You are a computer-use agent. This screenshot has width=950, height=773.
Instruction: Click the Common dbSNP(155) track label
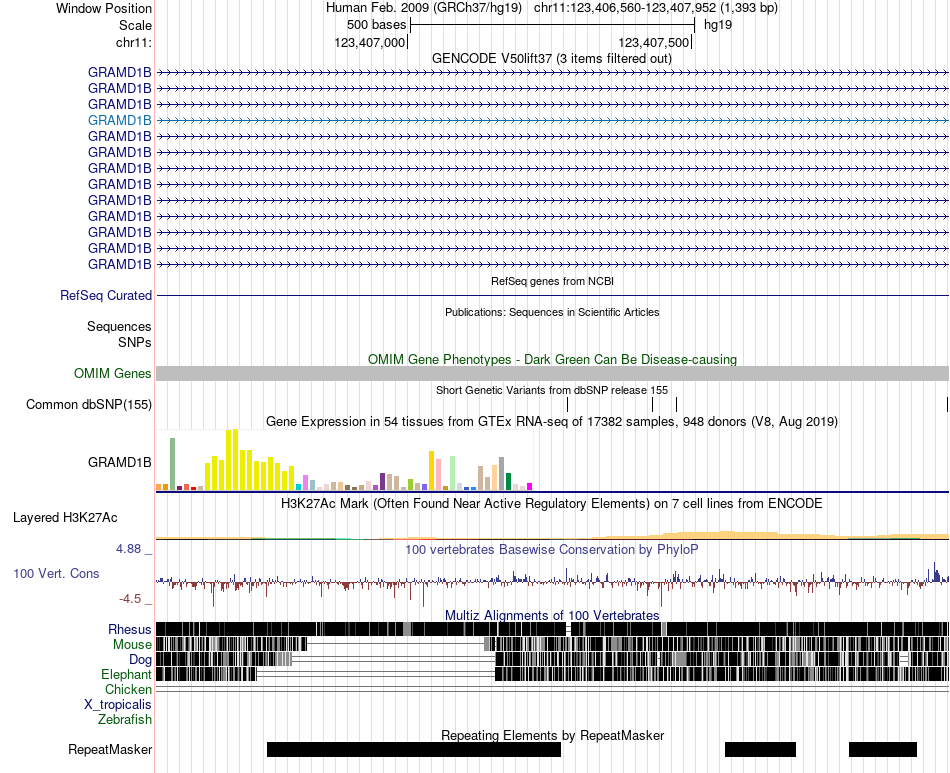click(88, 405)
